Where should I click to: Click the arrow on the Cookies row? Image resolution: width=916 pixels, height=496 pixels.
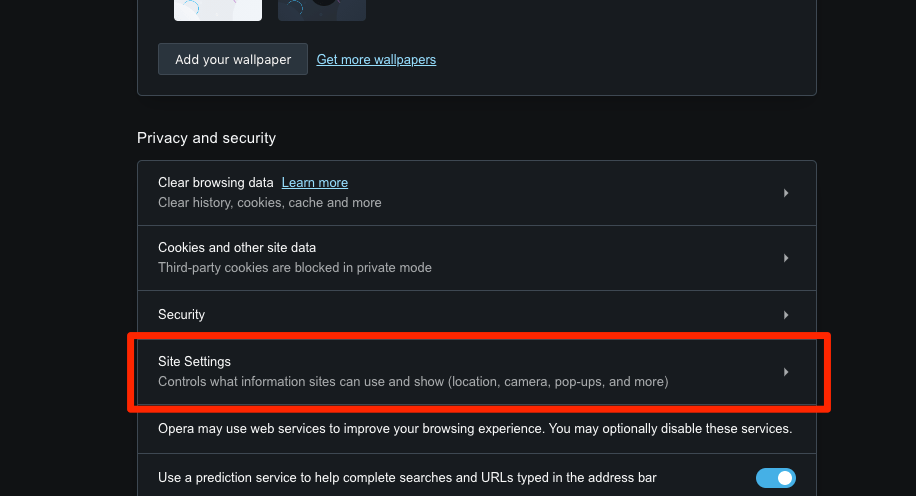click(786, 258)
